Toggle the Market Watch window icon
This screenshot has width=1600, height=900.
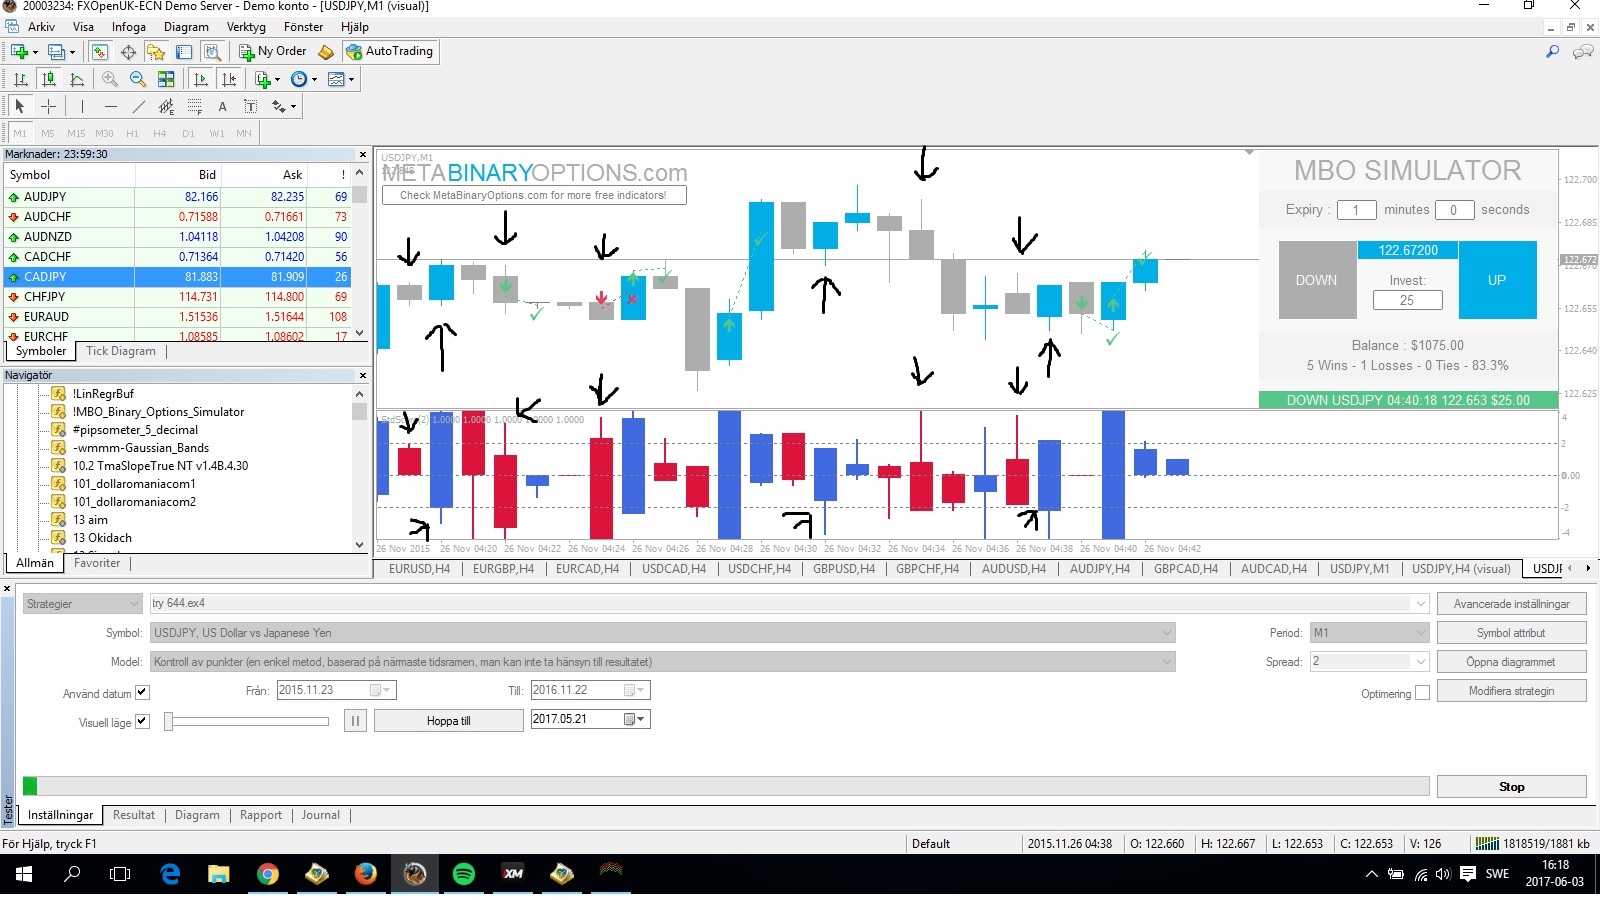pyautogui.click(x=99, y=51)
